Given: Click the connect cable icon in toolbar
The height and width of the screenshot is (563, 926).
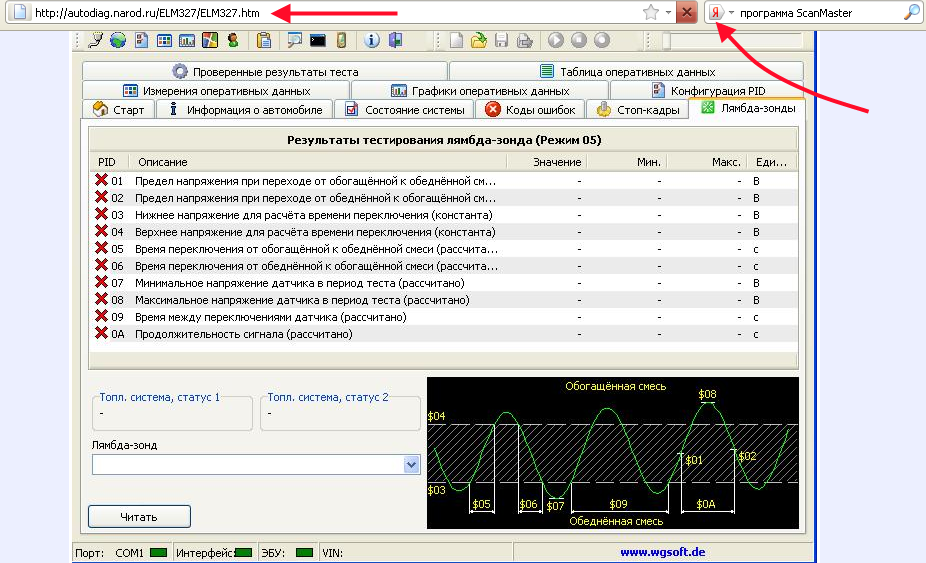Looking at the screenshot, I should tap(94, 40).
